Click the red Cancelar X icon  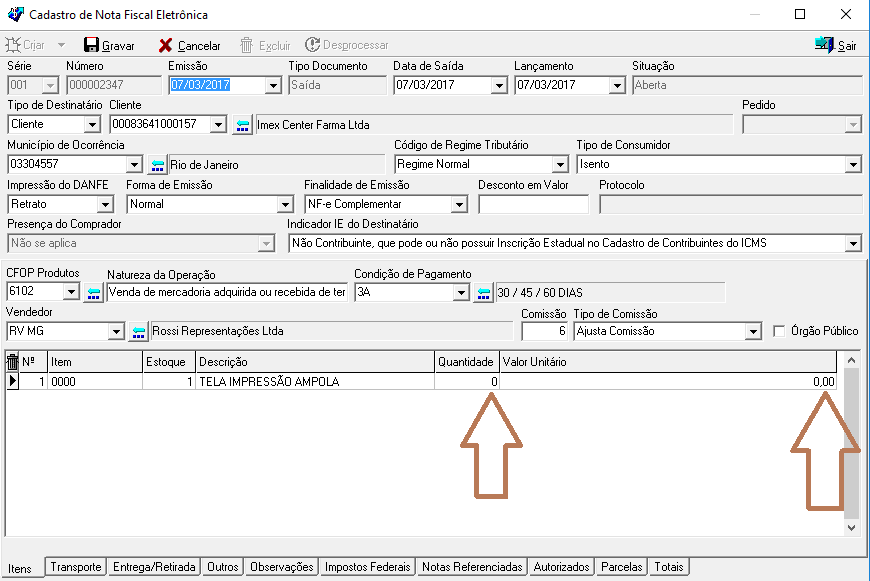point(166,45)
